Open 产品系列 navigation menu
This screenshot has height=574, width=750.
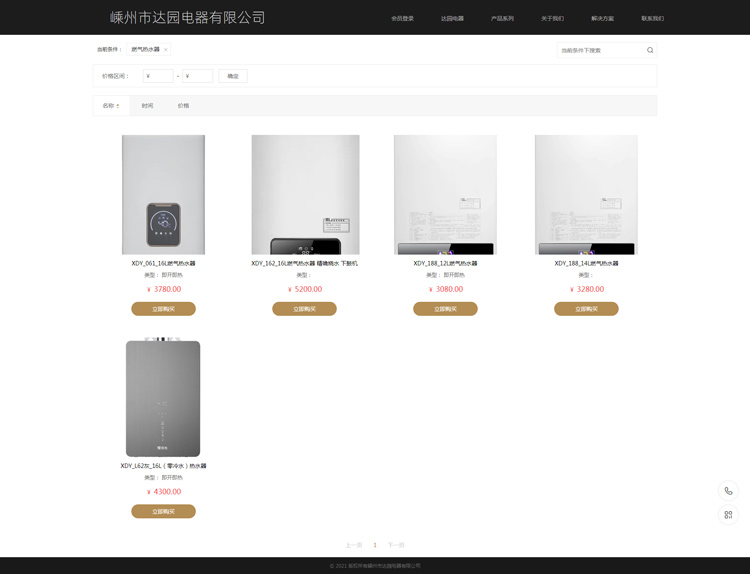coord(502,19)
